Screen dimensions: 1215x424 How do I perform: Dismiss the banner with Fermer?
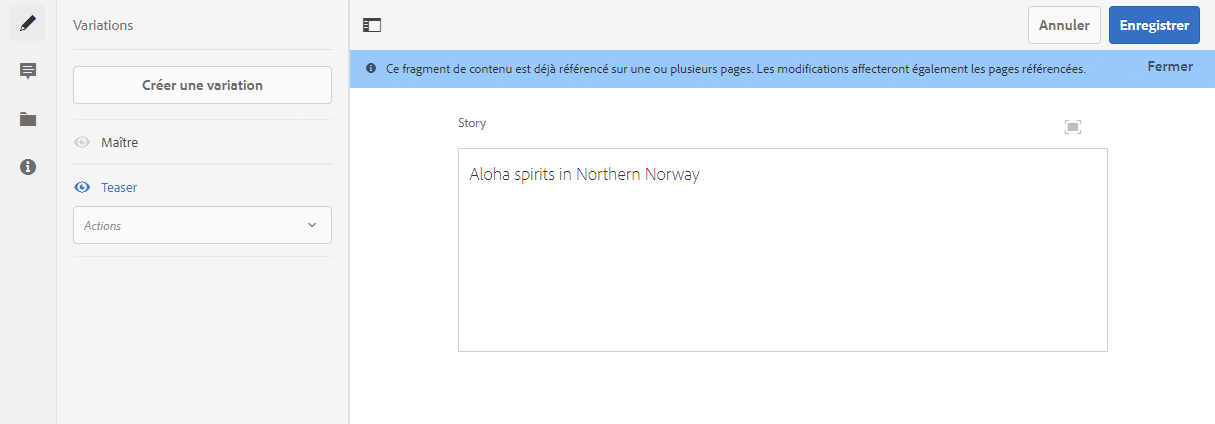pyautogui.click(x=1170, y=67)
